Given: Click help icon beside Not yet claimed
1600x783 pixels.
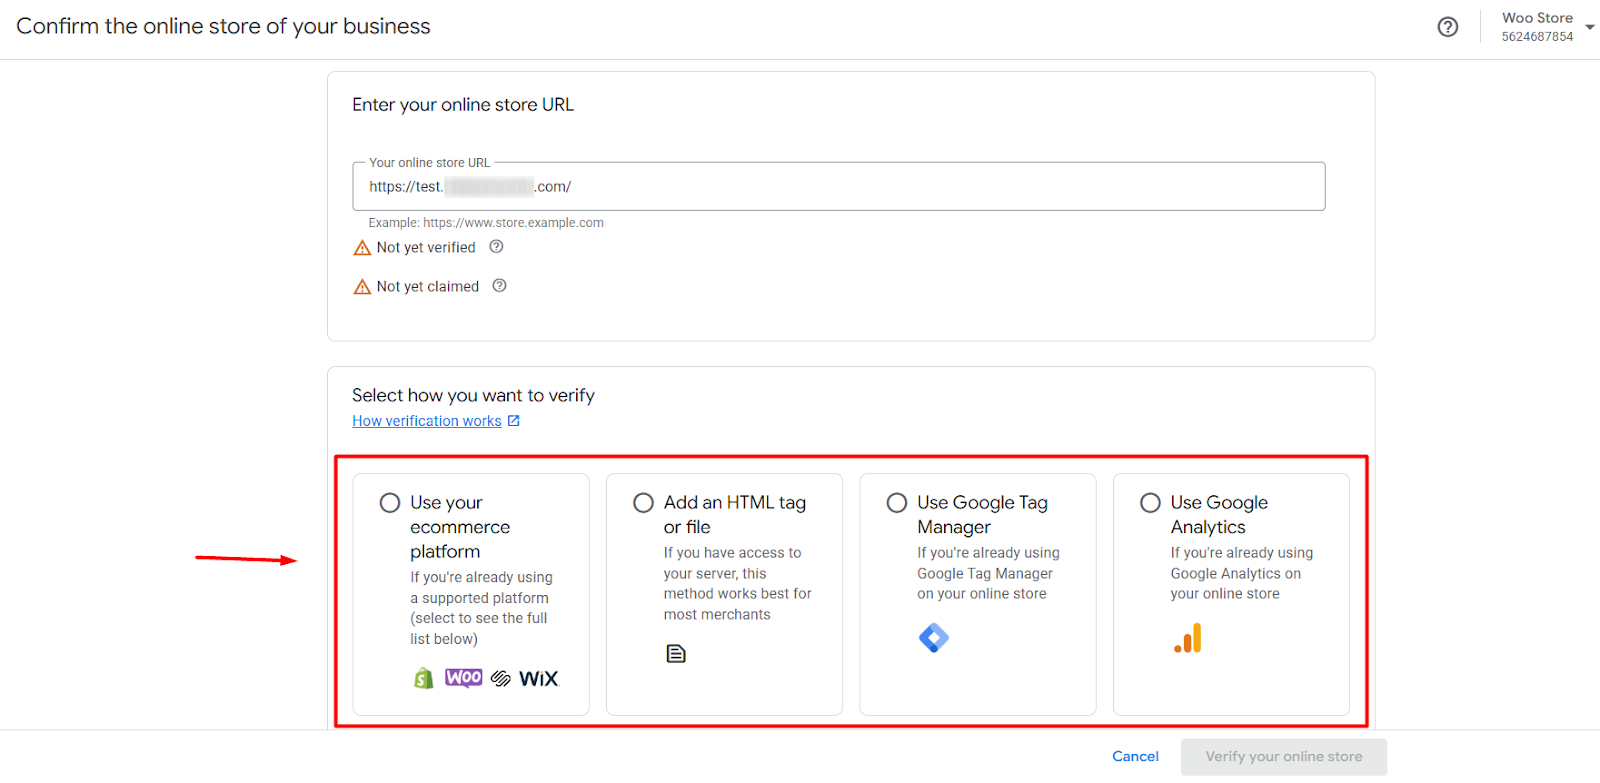Looking at the screenshot, I should click(x=500, y=286).
